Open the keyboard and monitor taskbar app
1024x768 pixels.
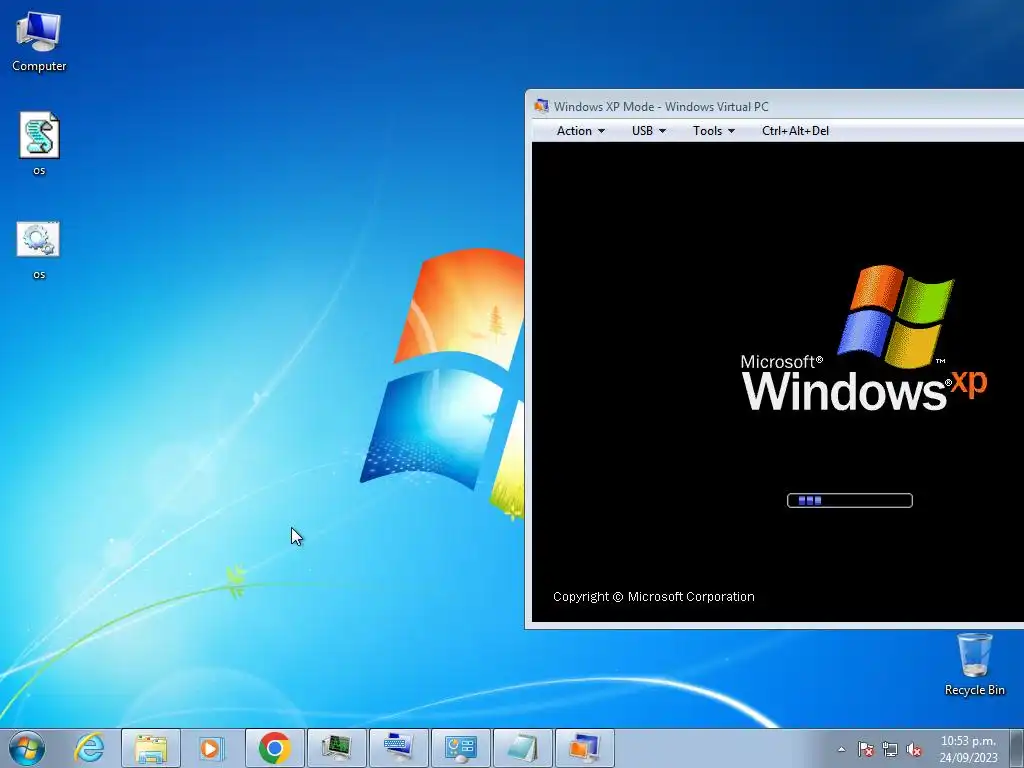click(x=399, y=748)
